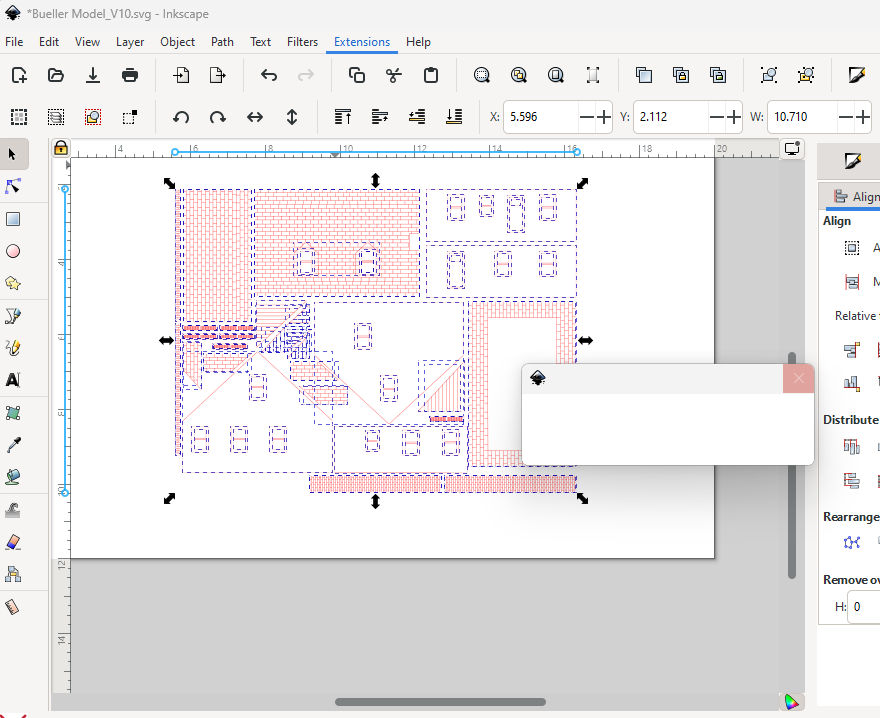Undo the last action
This screenshot has height=718, width=880.
pyautogui.click(x=269, y=75)
